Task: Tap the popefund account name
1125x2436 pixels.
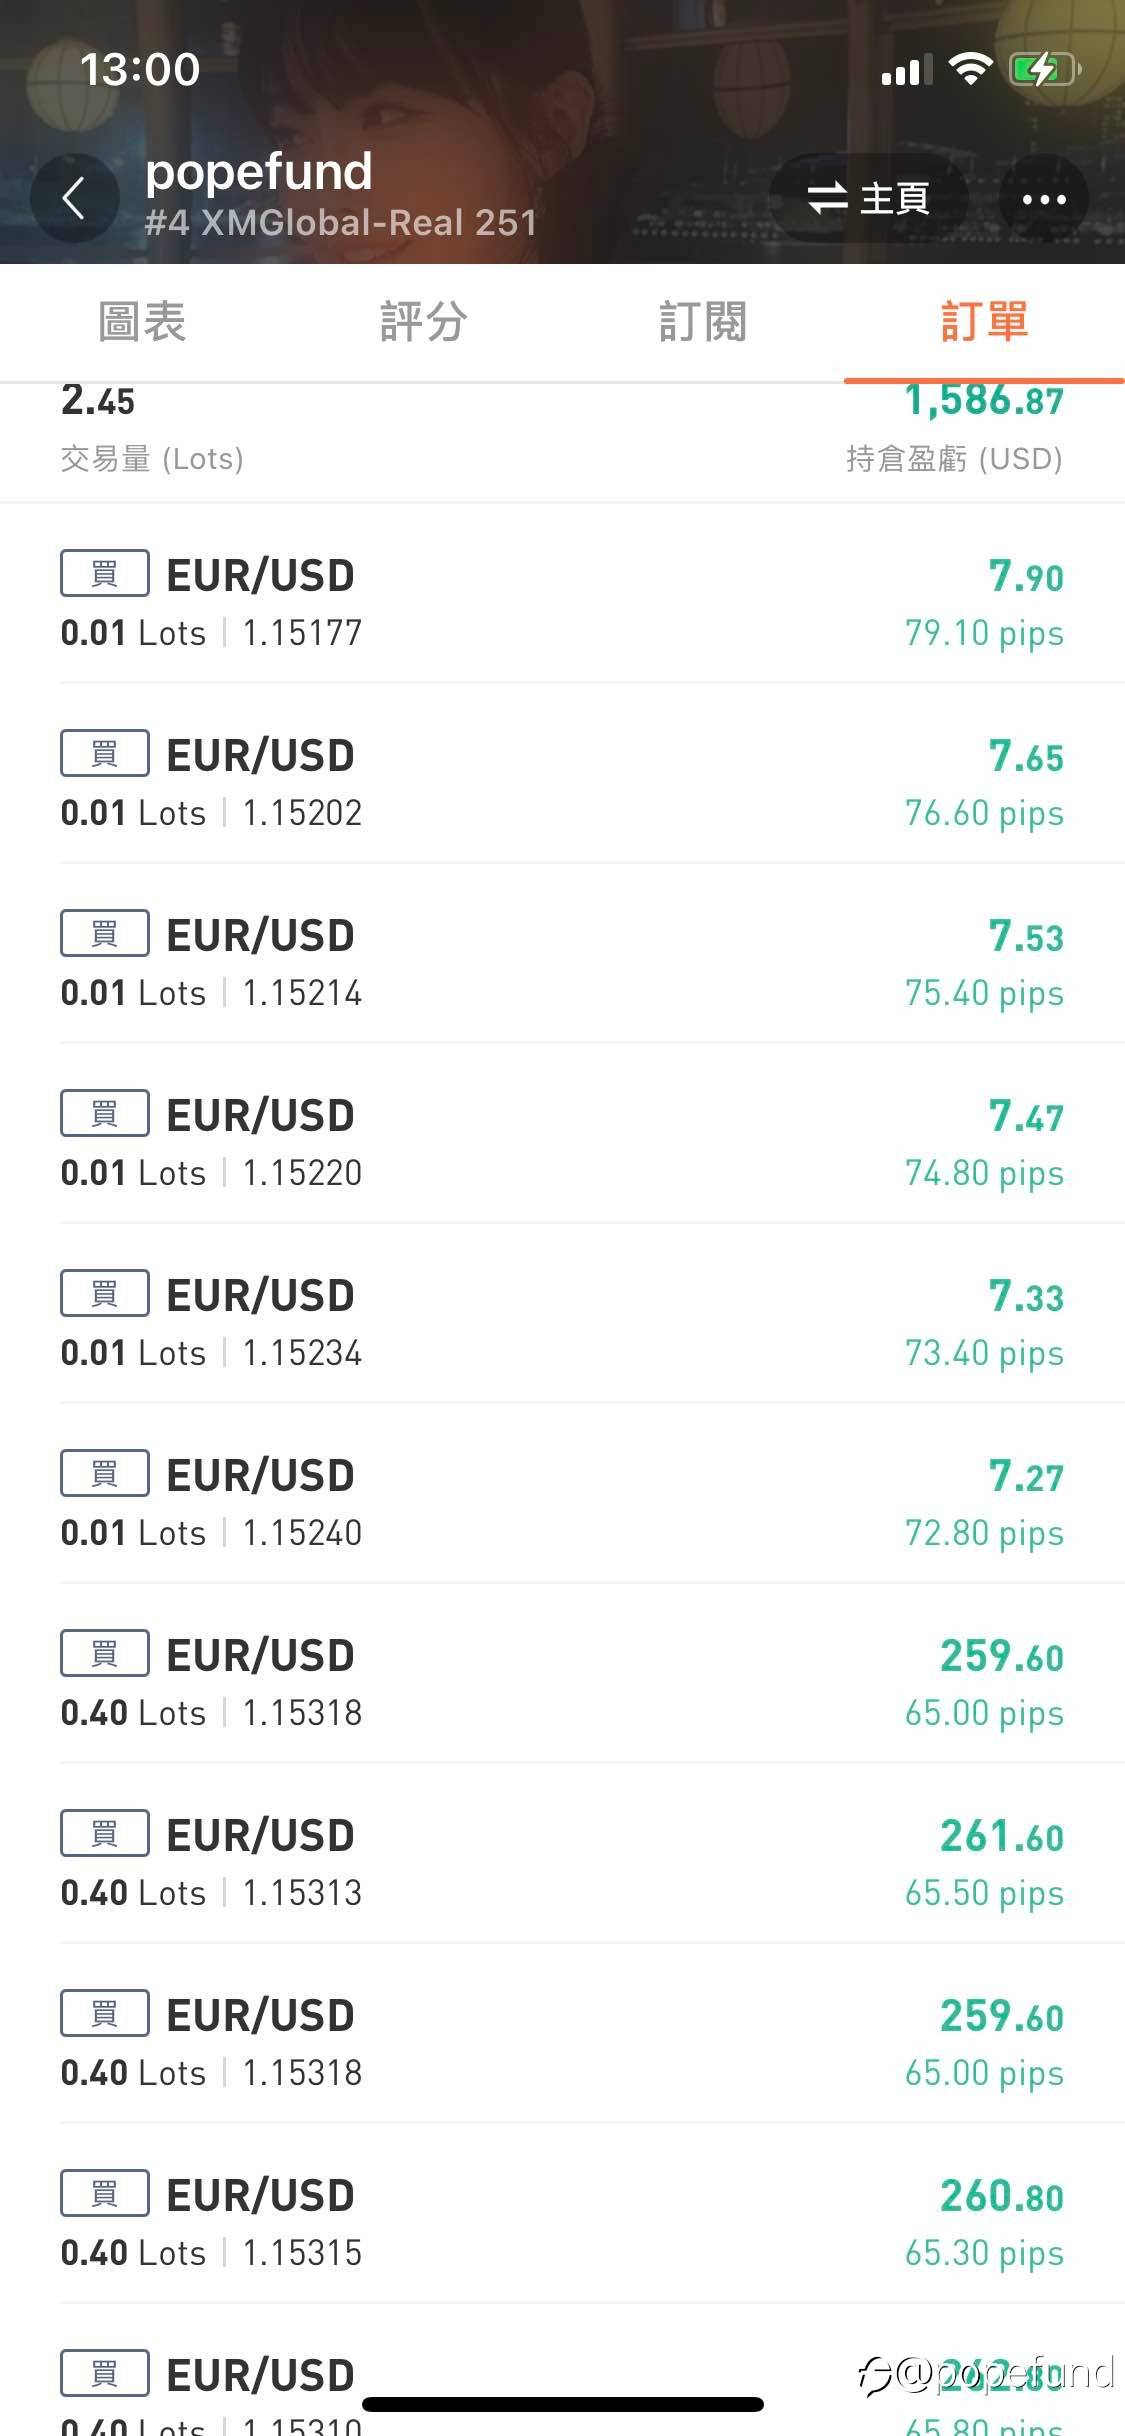Action: click(x=259, y=172)
